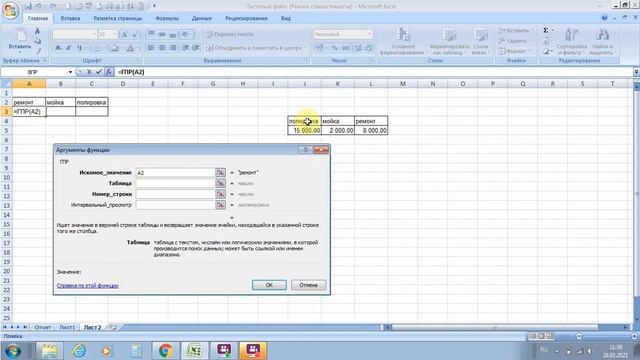Click range selector icon beside Искомое_значение field
The width and height of the screenshot is (640, 360).
220,173
